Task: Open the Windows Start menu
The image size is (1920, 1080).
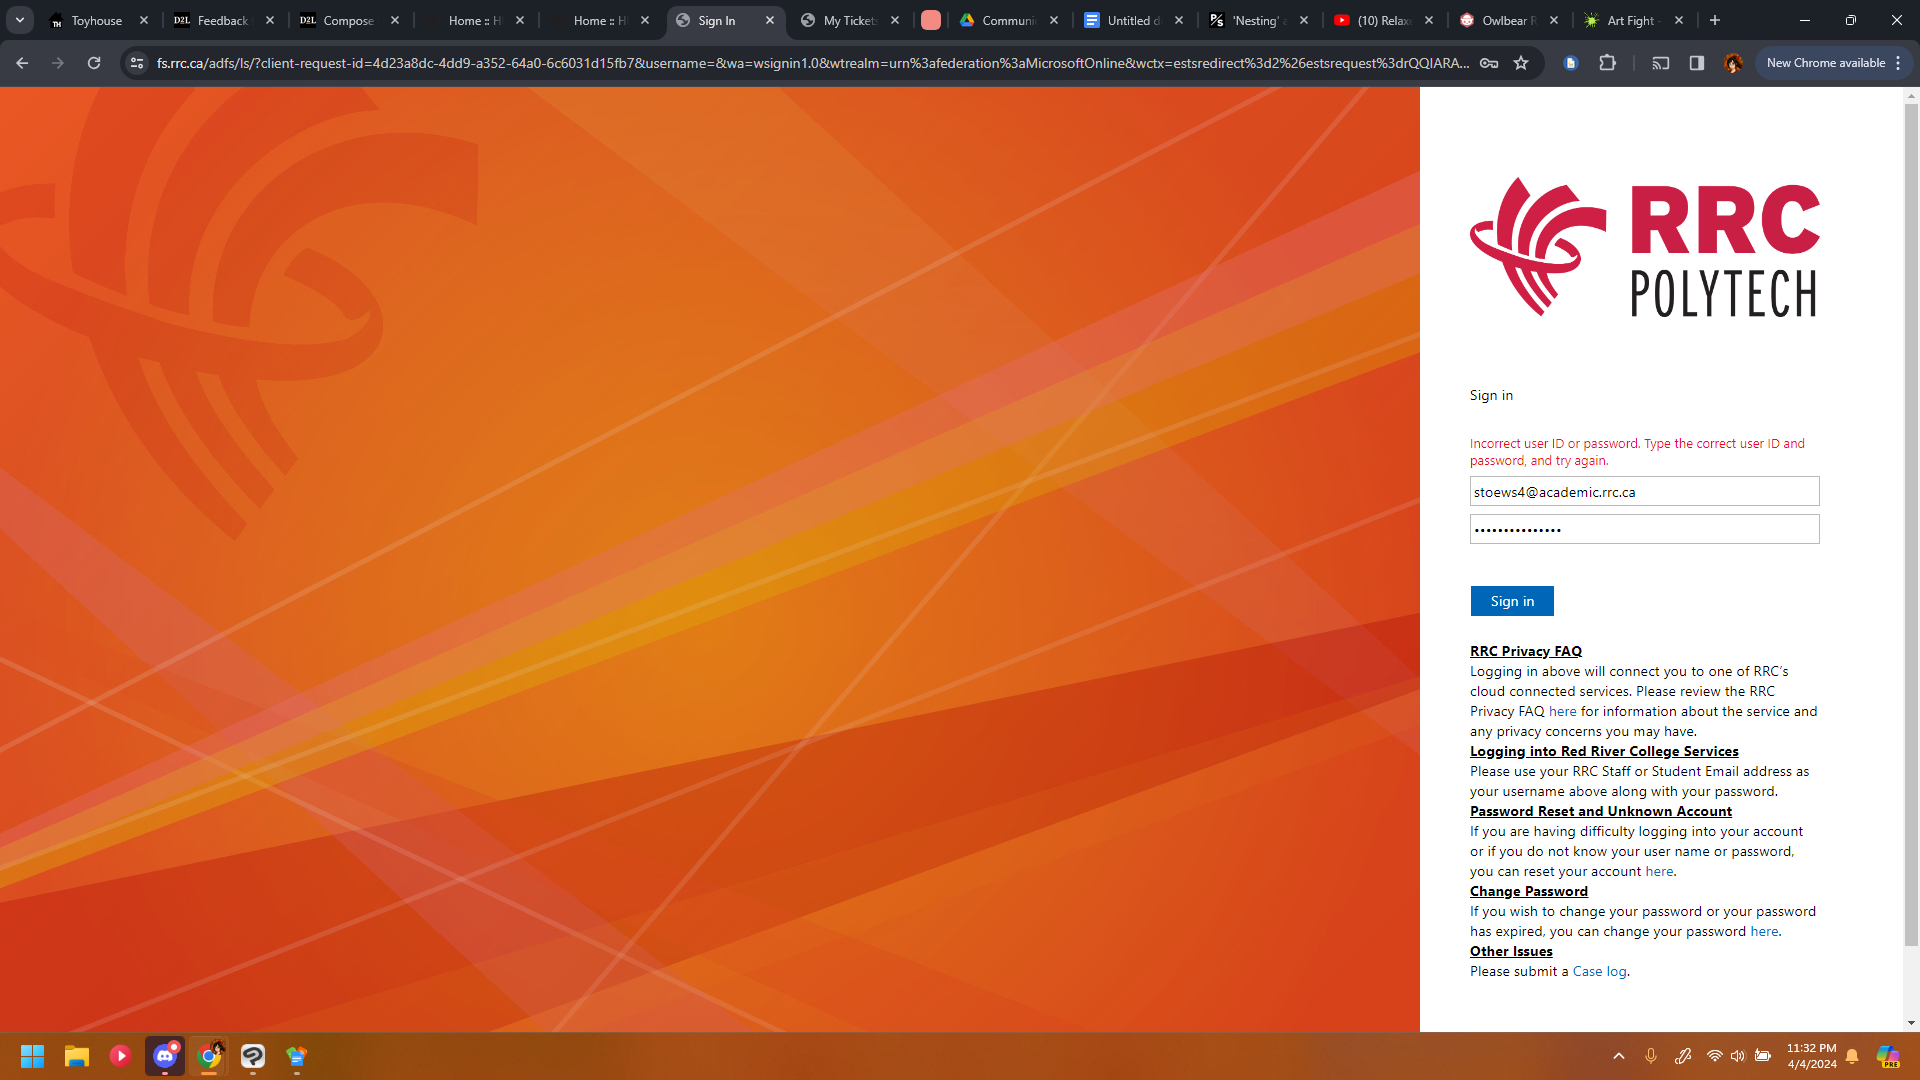Action: pyautogui.click(x=32, y=1056)
